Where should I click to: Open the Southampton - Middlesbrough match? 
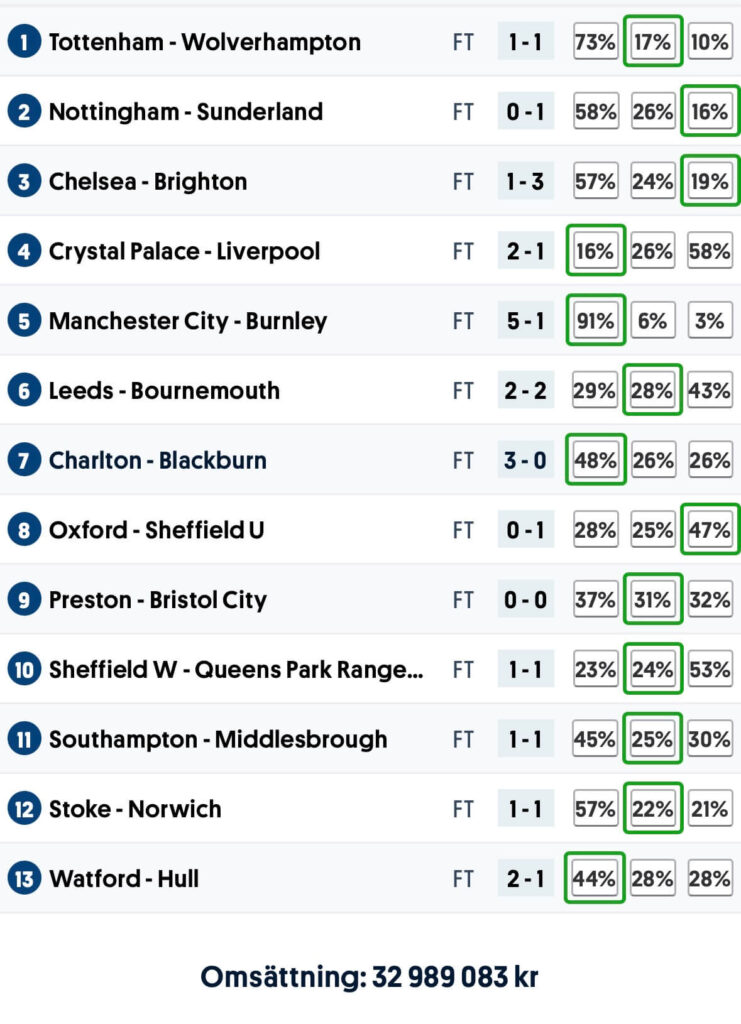pyautogui.click(x=218, y=740)
